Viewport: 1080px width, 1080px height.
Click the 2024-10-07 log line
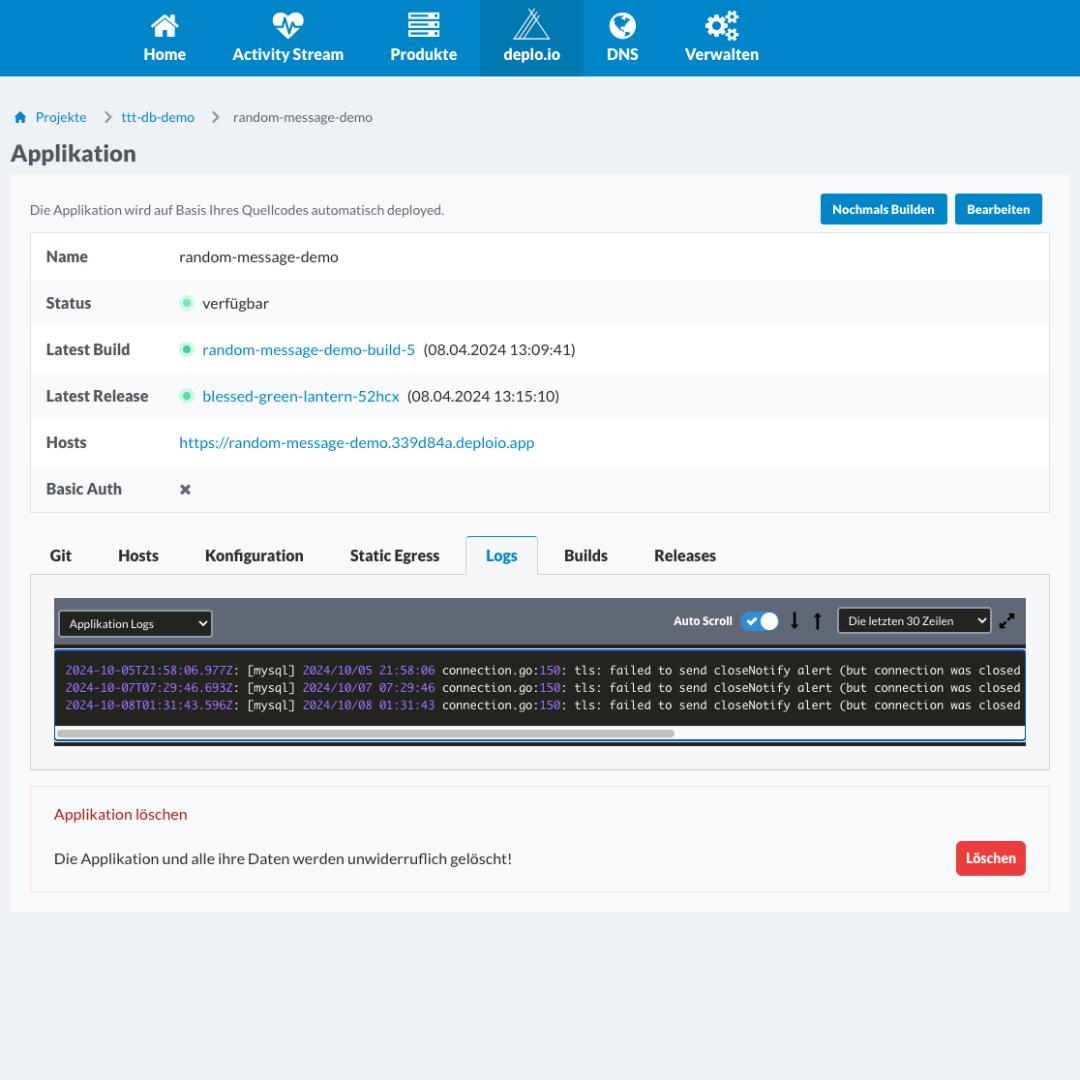tap(543, 687)
